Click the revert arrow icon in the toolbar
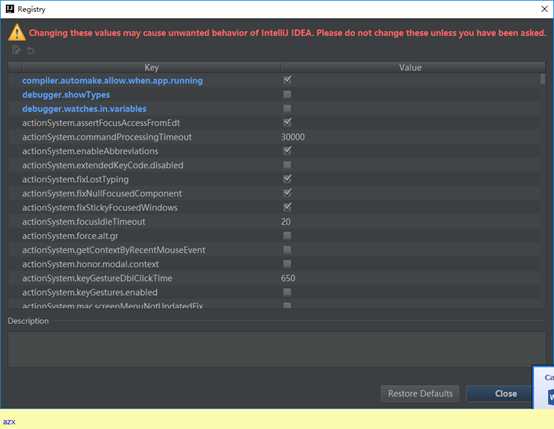 point(30,51)
